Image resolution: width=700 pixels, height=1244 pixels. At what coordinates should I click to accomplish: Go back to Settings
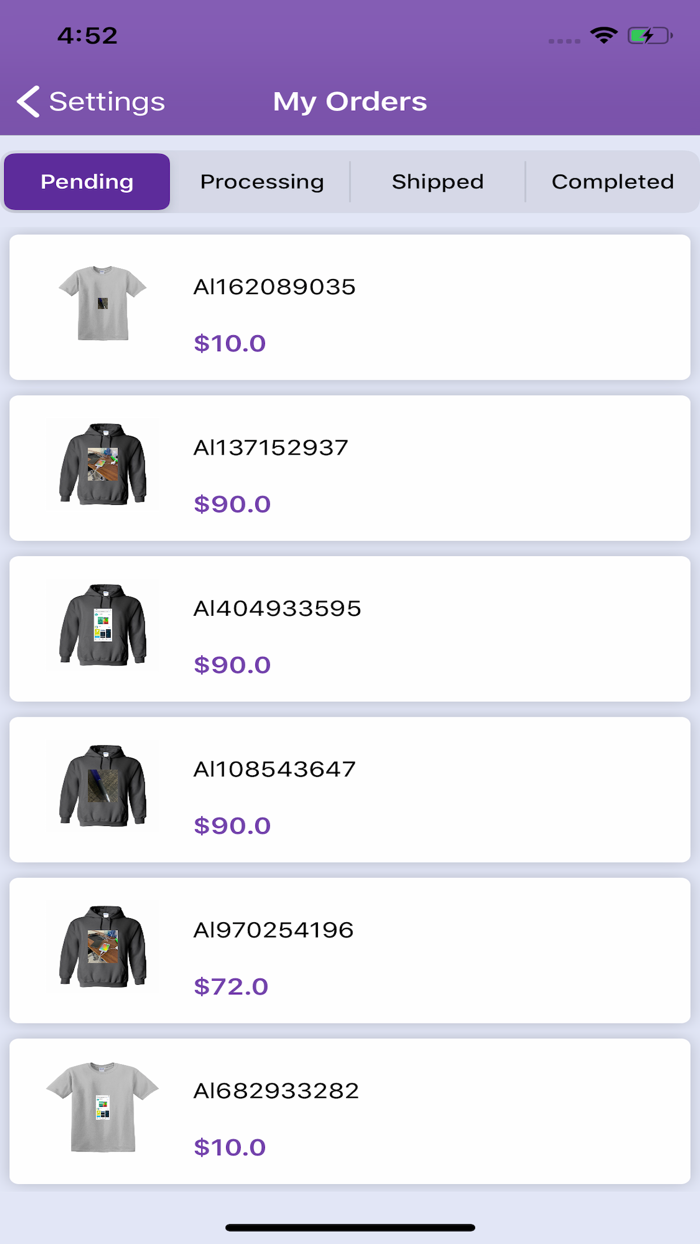tap(90, 101)
